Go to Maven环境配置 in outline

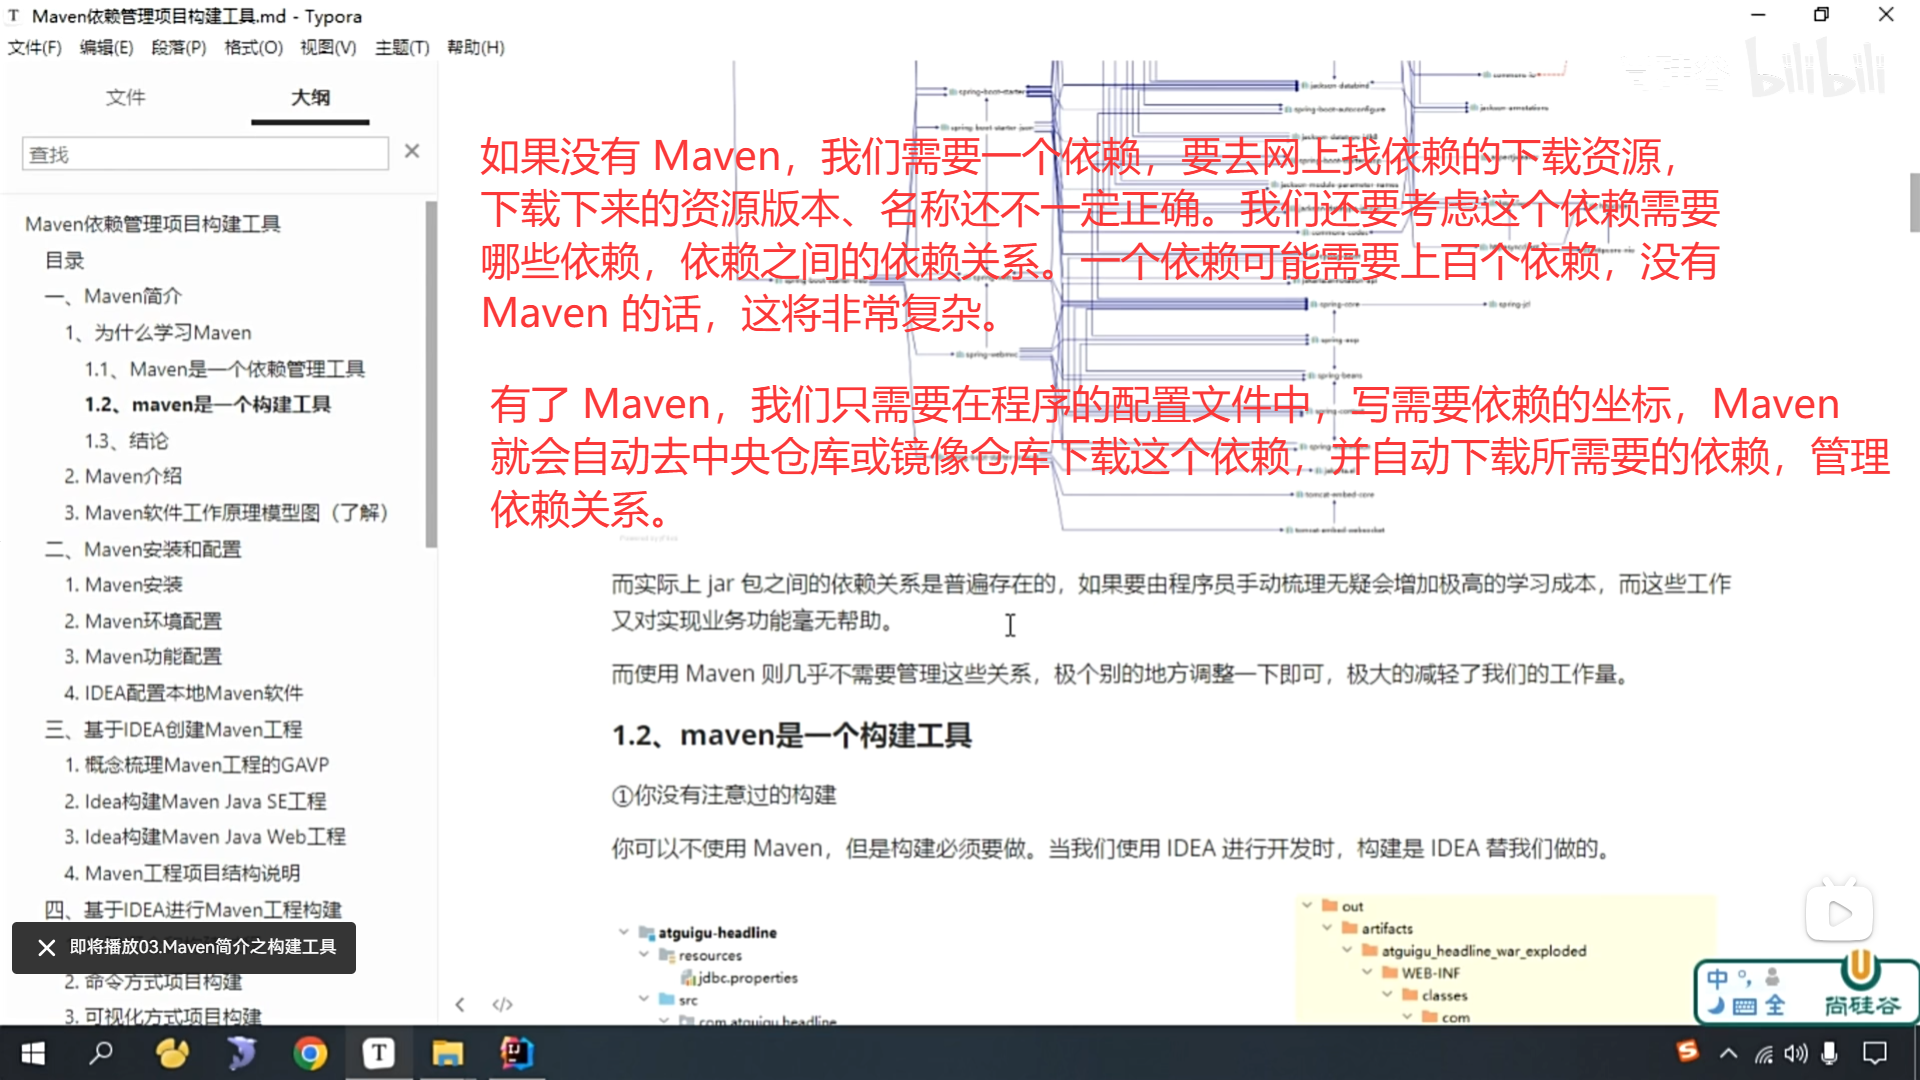coord(143,621)
